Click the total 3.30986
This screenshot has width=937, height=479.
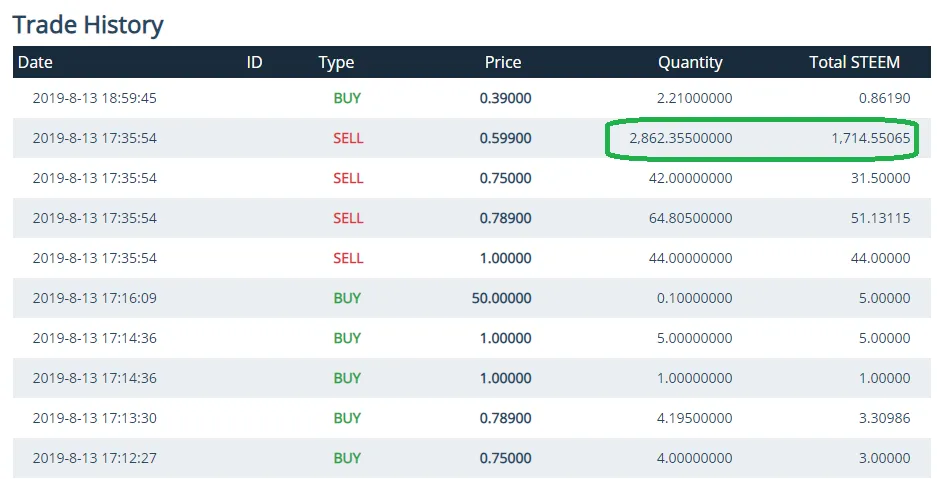tap(884, 418)
